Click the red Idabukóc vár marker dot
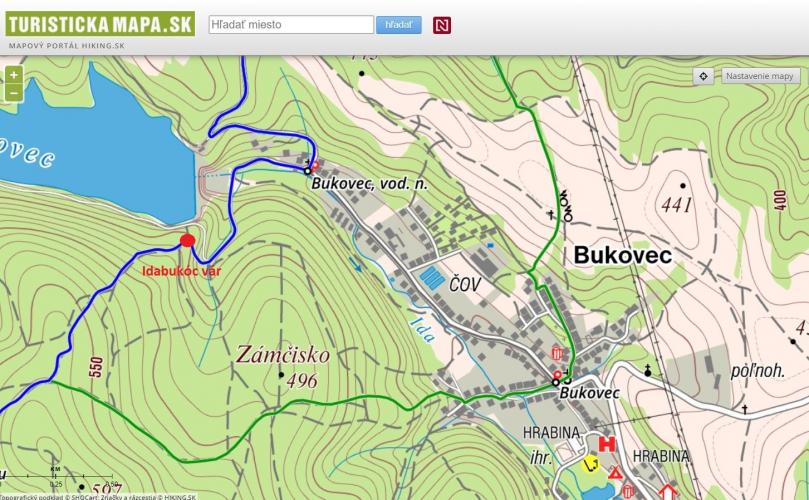 point(187,240)
